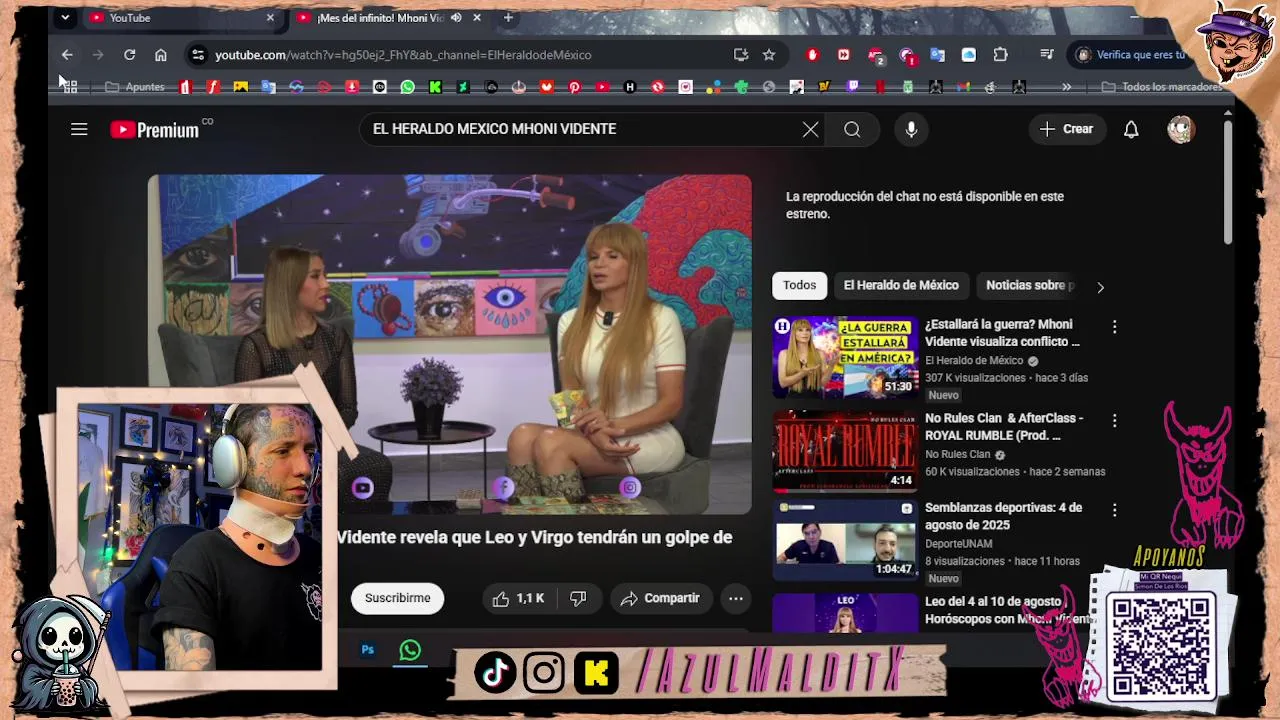Open options for Semblanzas deportivas video

point(1114,511)
